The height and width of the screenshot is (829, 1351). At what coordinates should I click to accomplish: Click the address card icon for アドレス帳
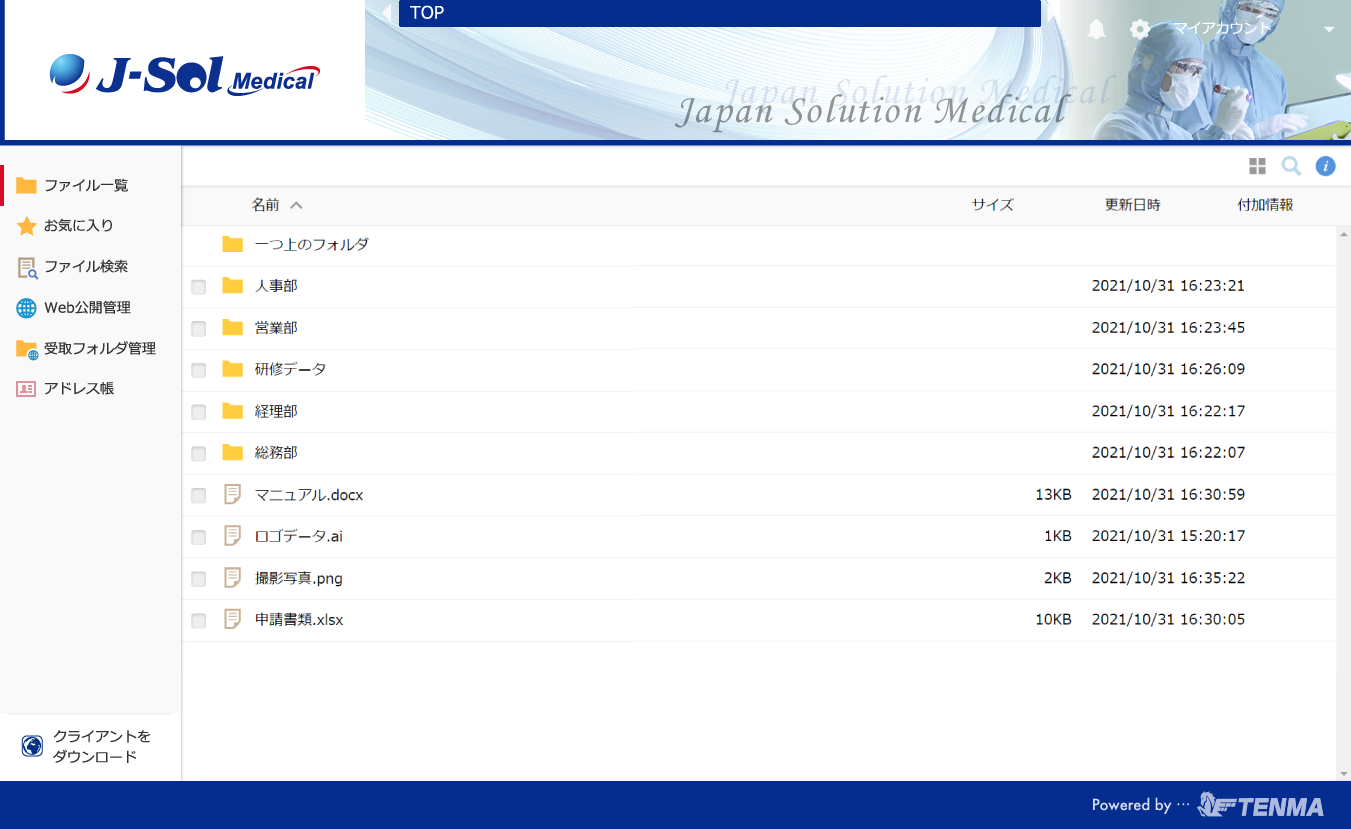26,389
